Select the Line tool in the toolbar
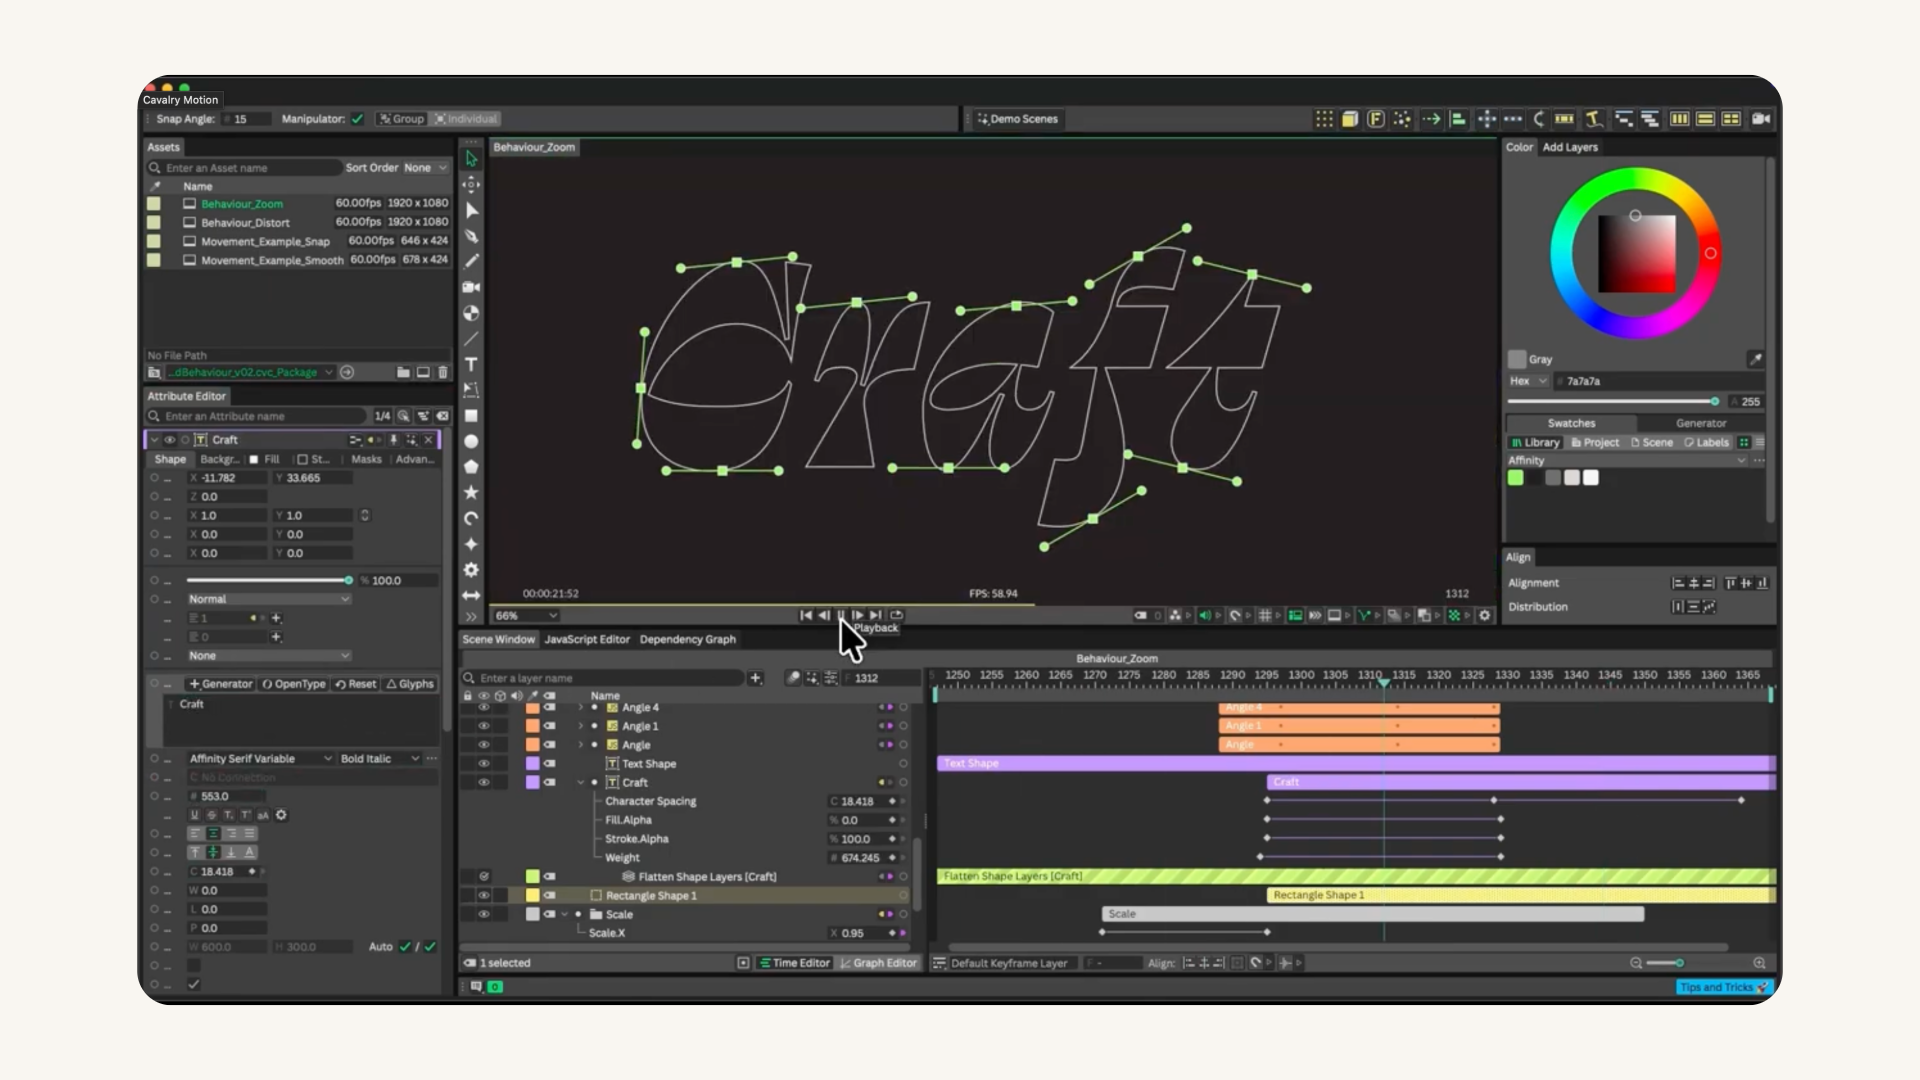This screenshot has width=1920, height=1080. (x=471, y=339)
